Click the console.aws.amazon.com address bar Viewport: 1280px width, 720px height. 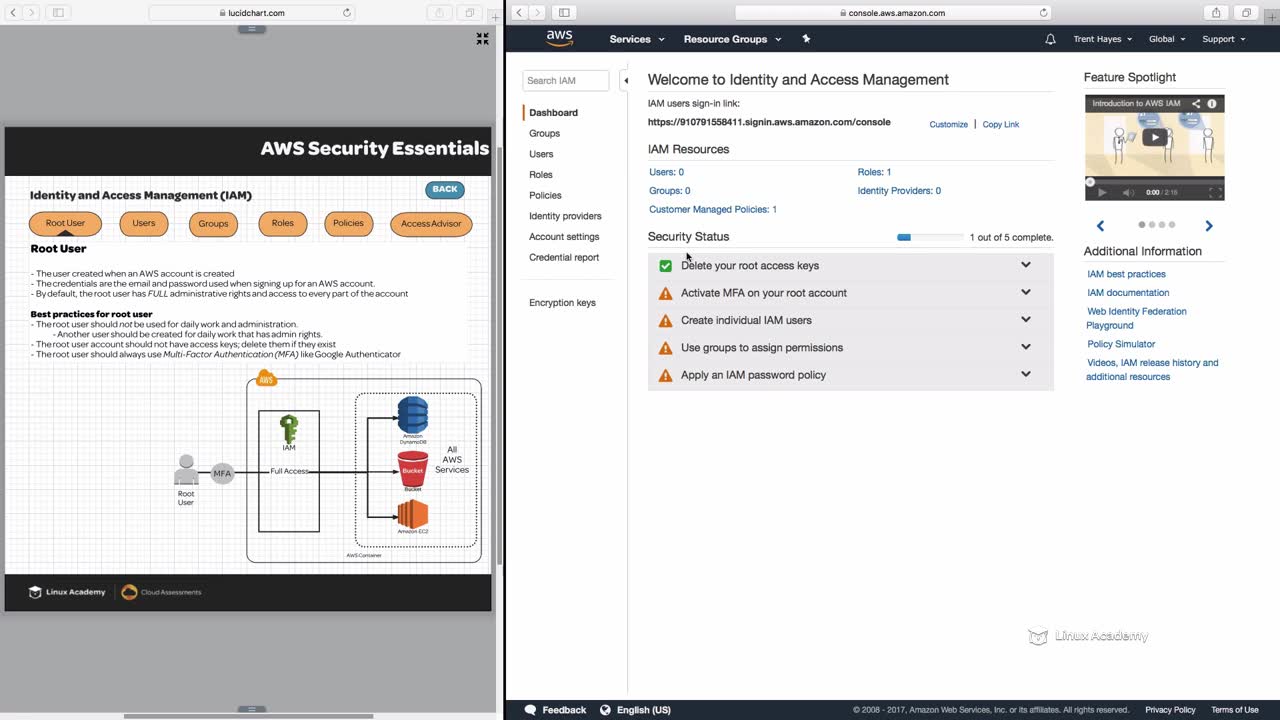893,13
